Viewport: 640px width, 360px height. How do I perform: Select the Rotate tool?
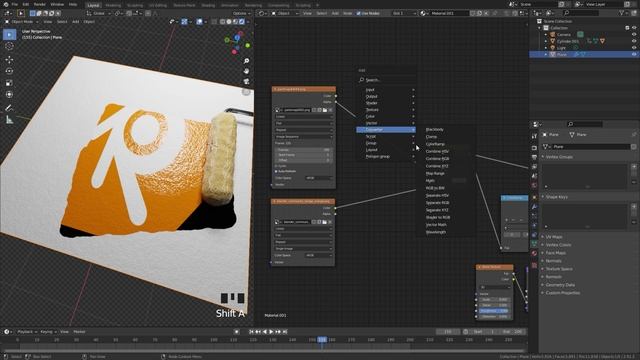(9, 71)
